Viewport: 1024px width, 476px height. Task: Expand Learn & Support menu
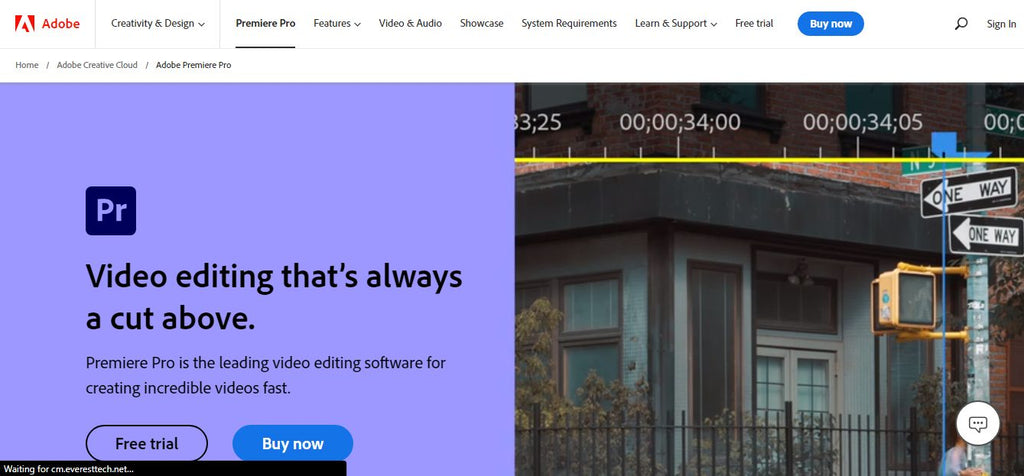click(x=676, y=24)
